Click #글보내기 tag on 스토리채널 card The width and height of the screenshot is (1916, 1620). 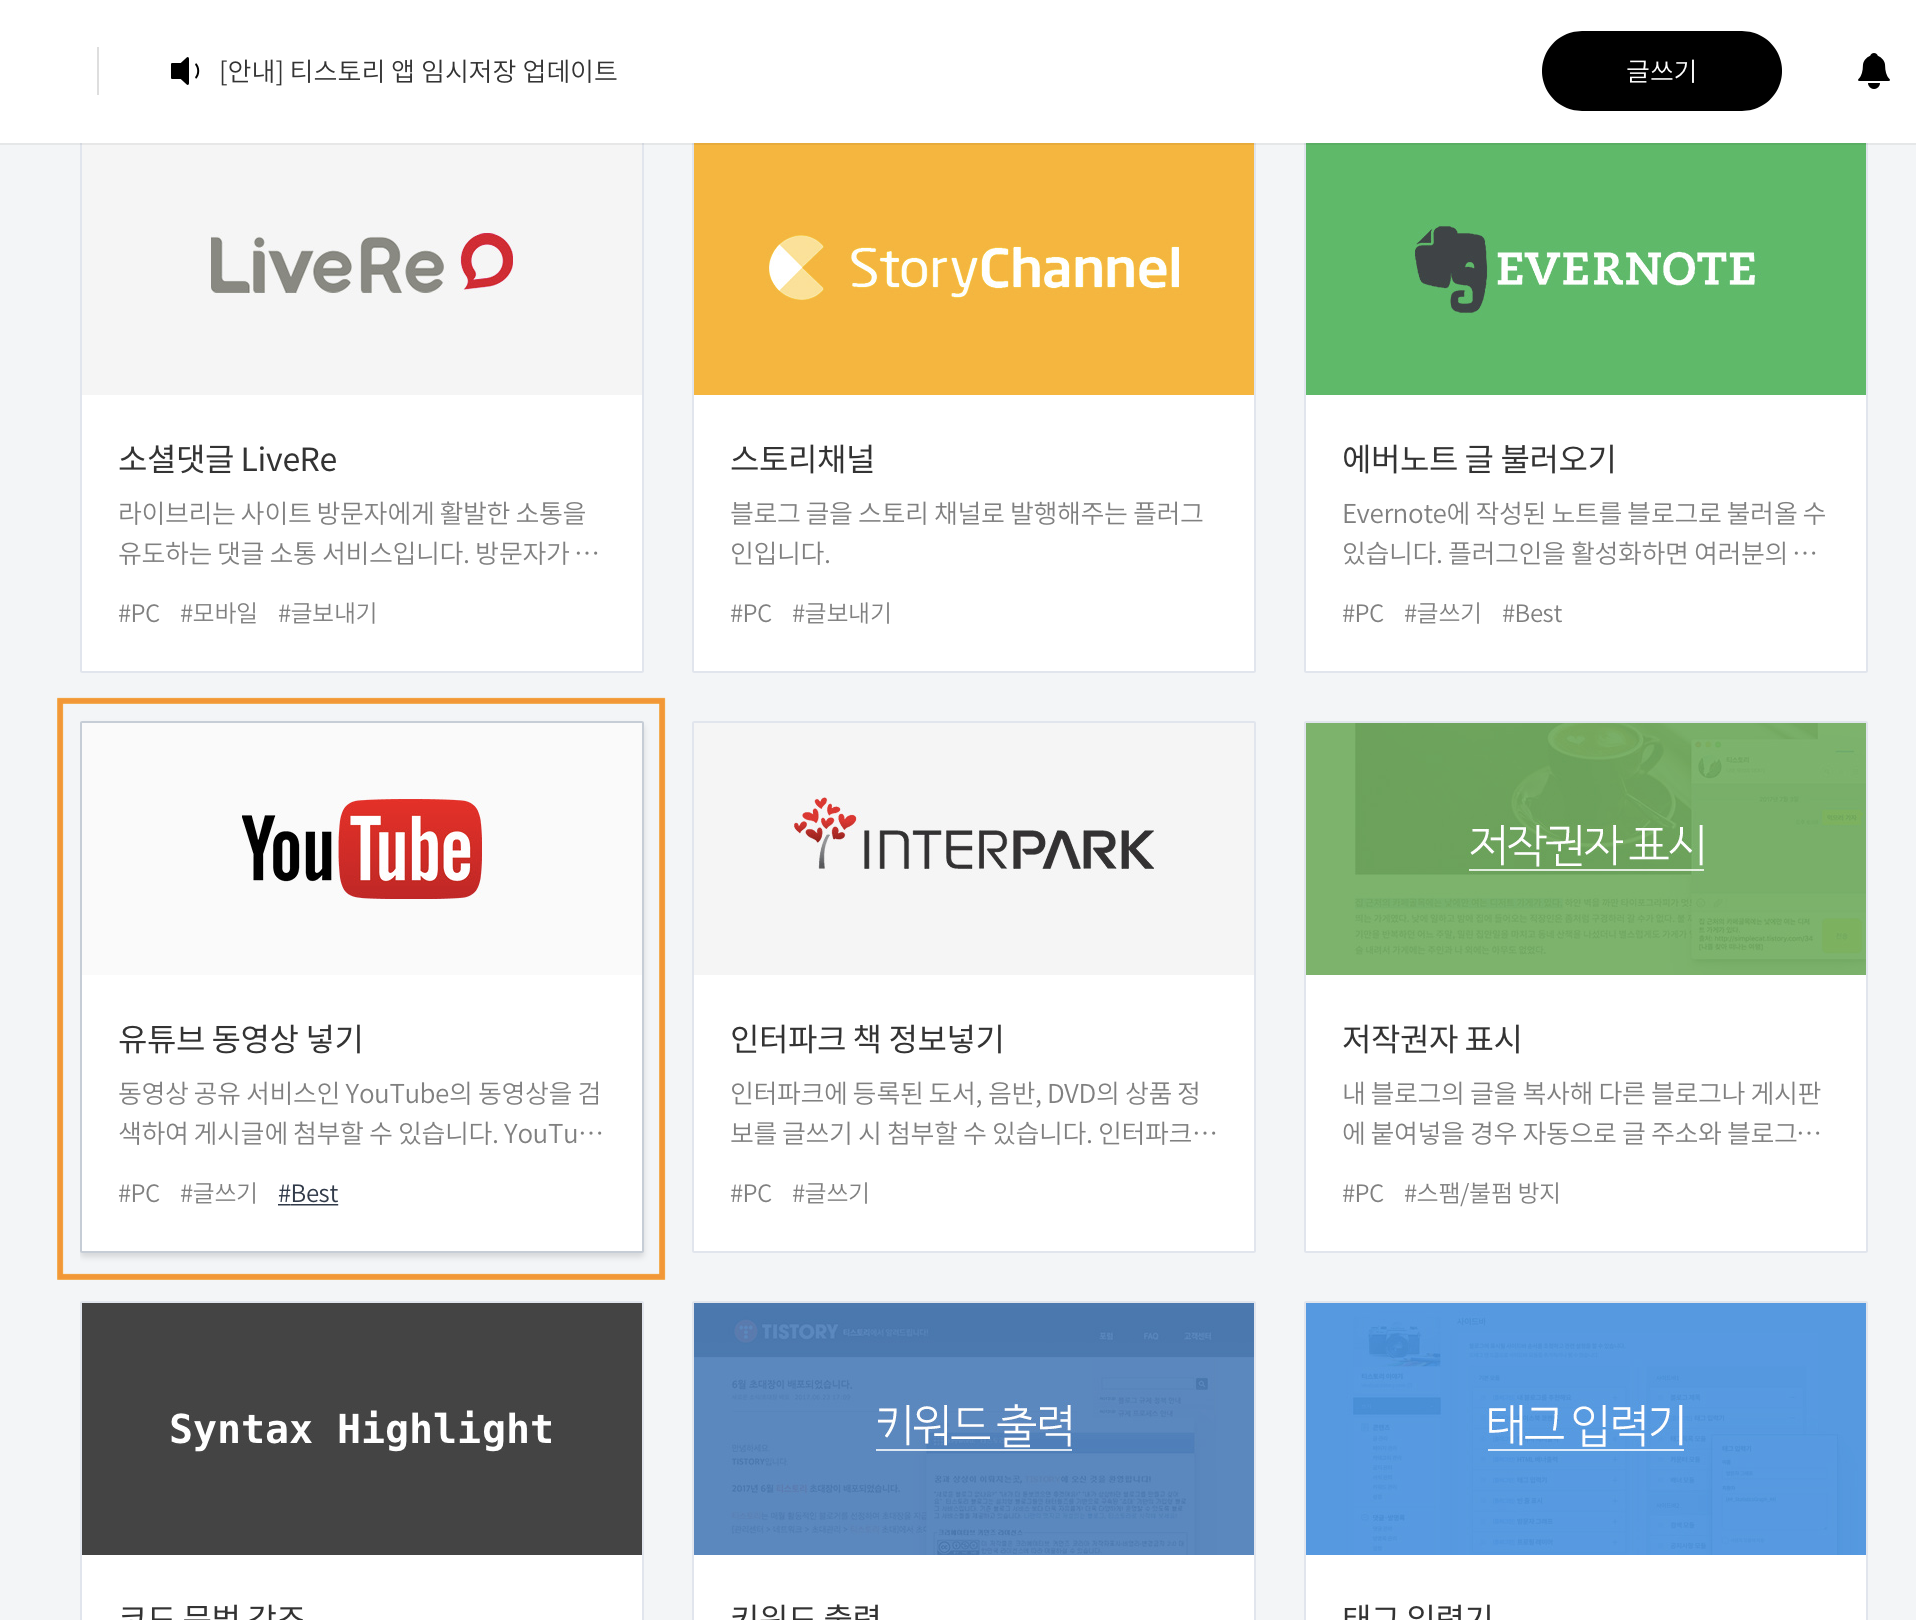tap(841, 613)
